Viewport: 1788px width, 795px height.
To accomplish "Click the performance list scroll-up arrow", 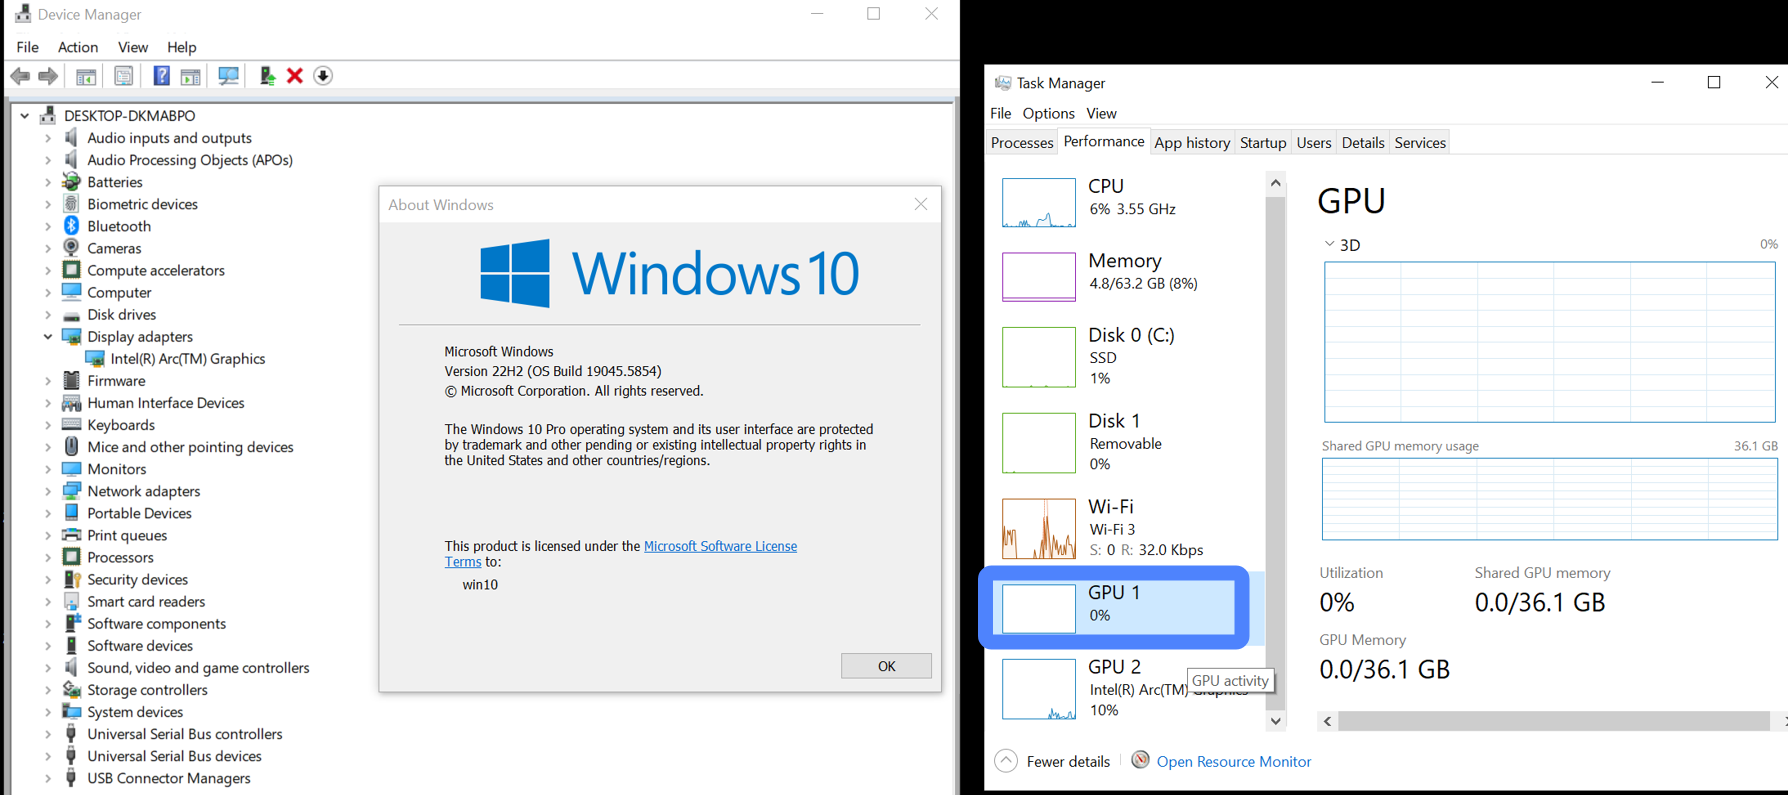I will click(1275, 183).
